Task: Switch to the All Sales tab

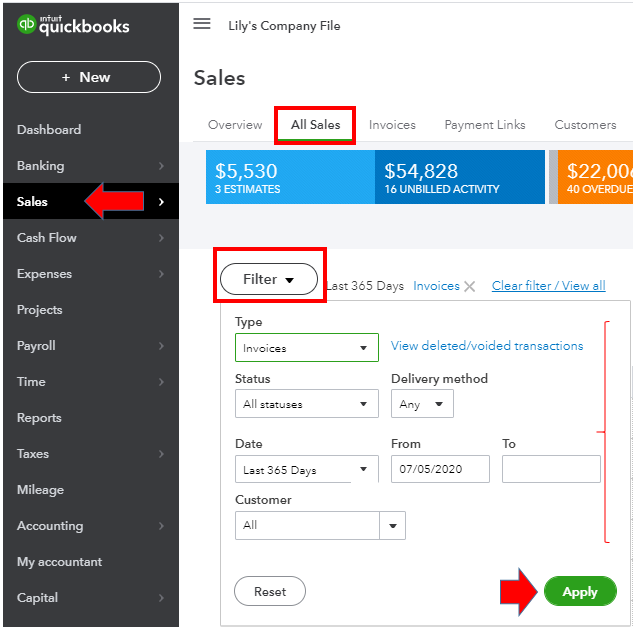Action: tap(315, 125)
